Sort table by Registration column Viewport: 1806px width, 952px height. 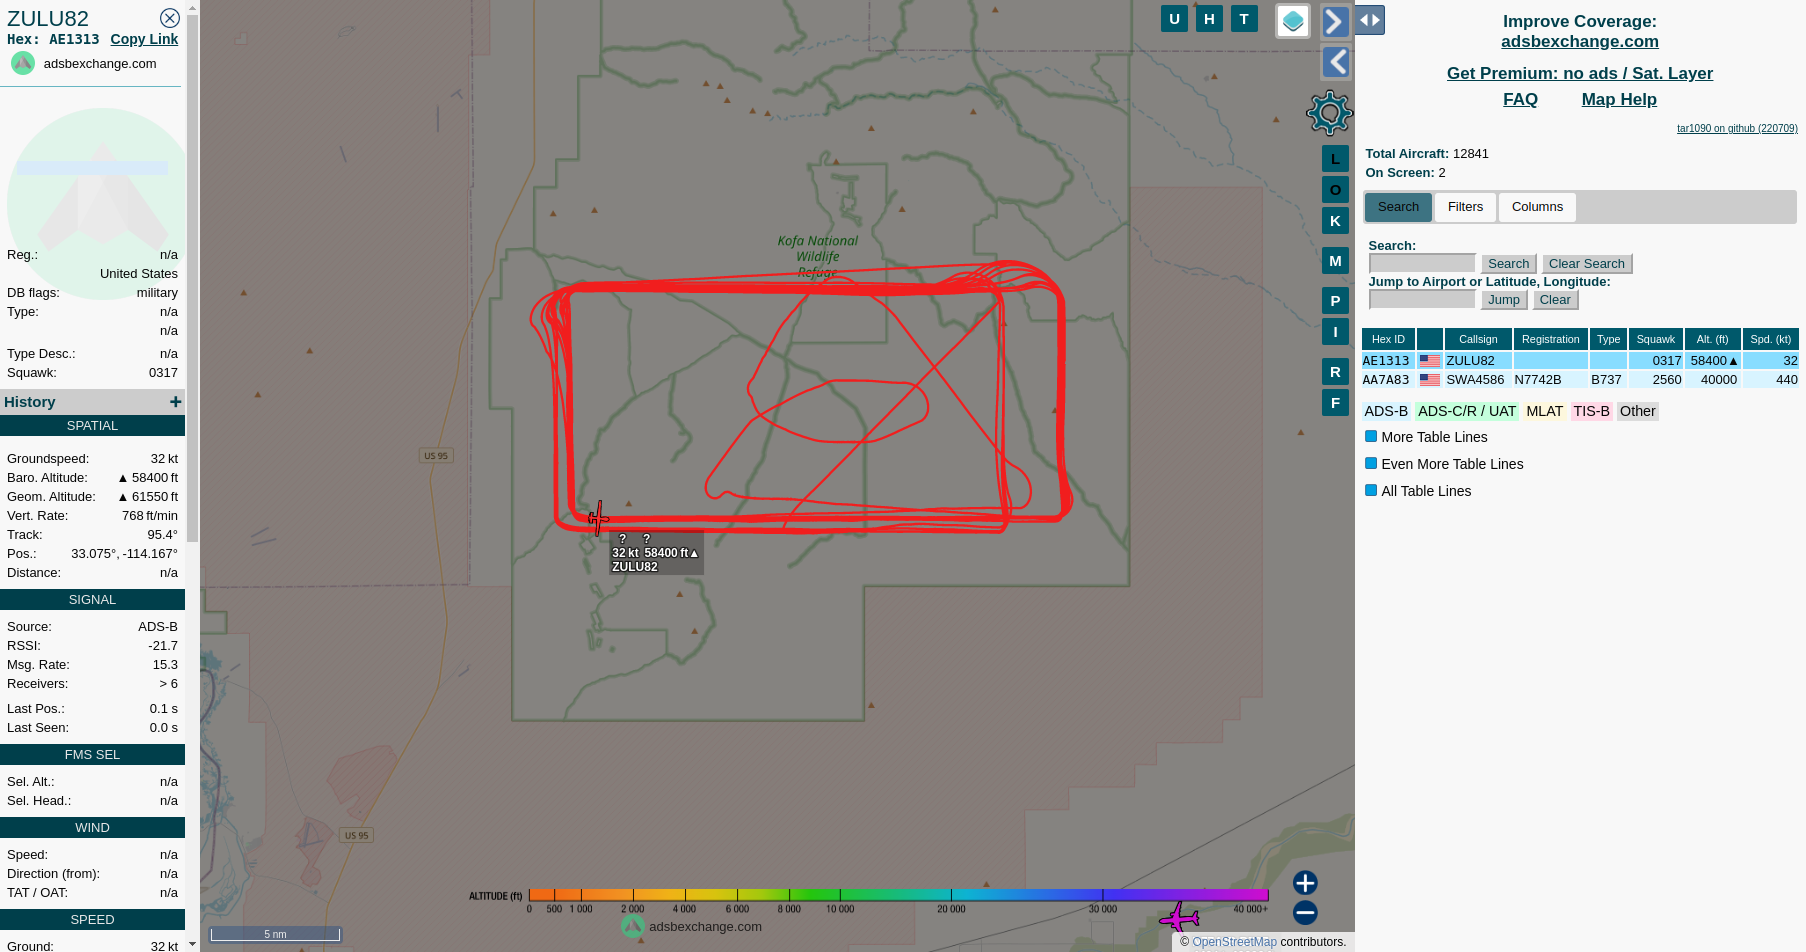[x=1550, y=339]
